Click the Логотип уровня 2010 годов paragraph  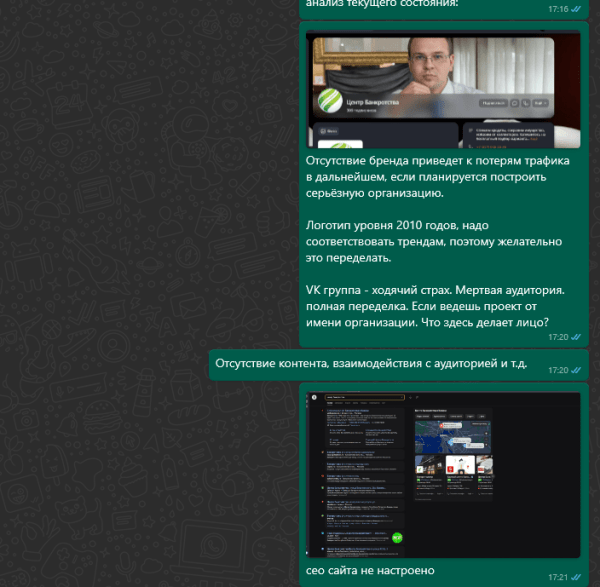click(x=433, y=242)
